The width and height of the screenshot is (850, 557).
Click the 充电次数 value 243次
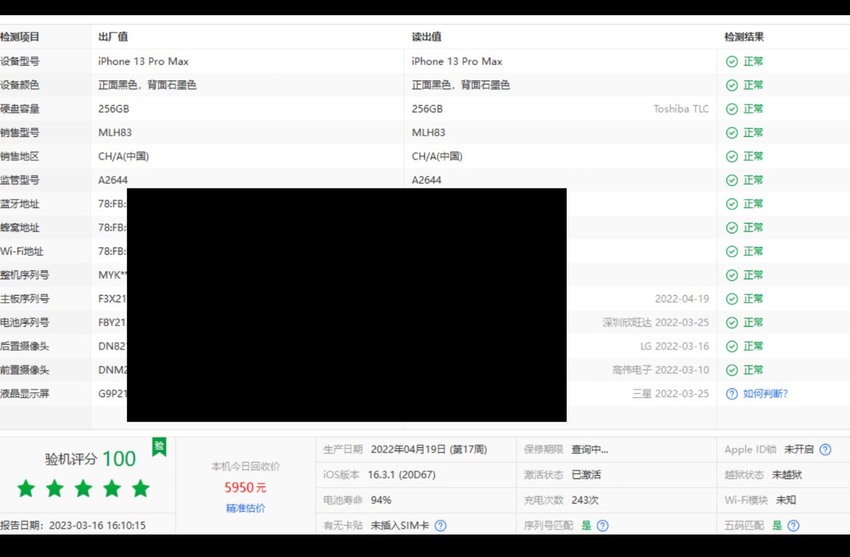point(585,500)
